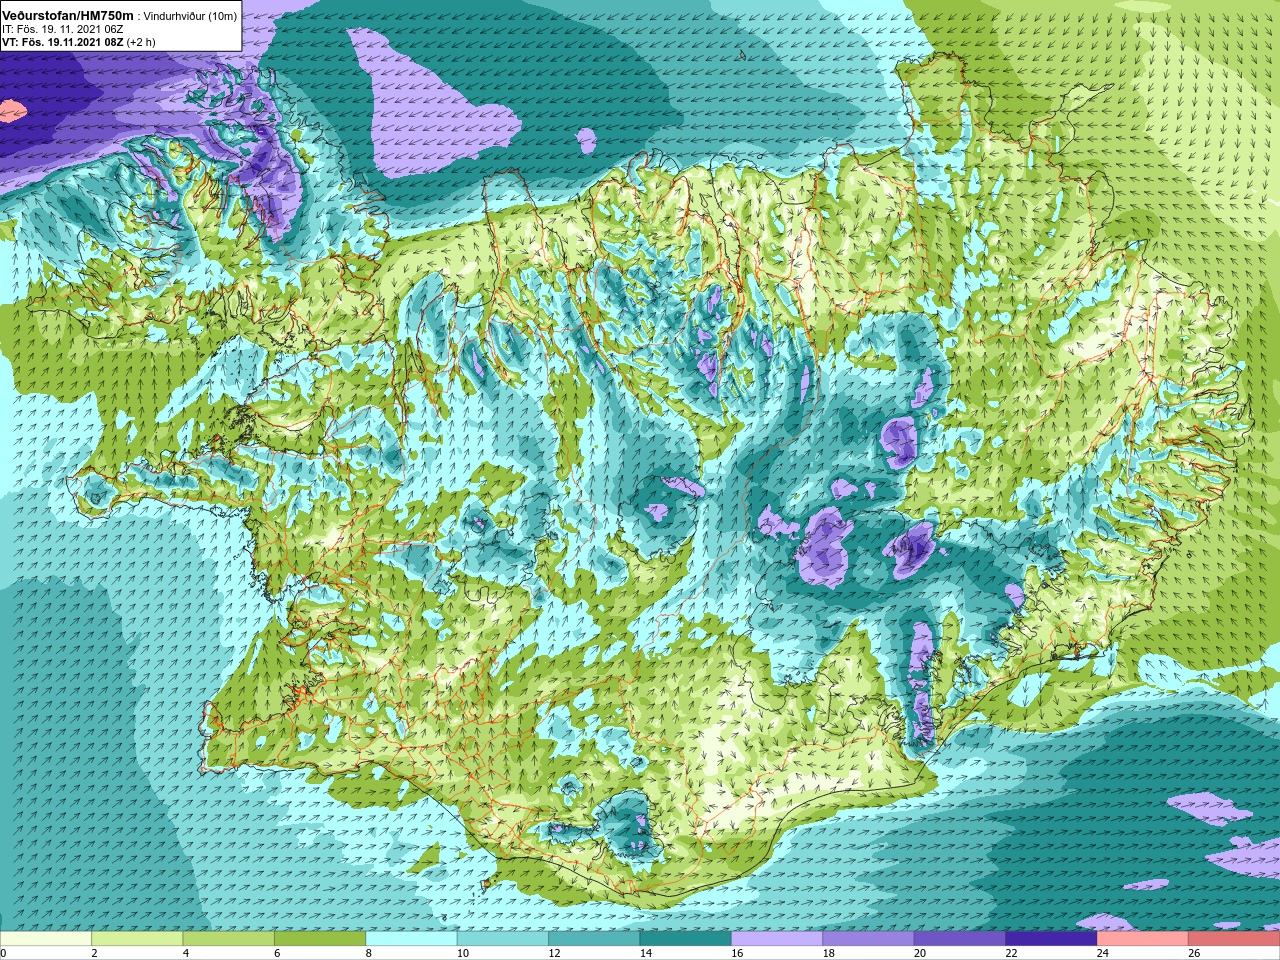Screen dimensions: 1280x960
Task: Click the darker green 6–8 legend swatch
Action: coord(320,938)
